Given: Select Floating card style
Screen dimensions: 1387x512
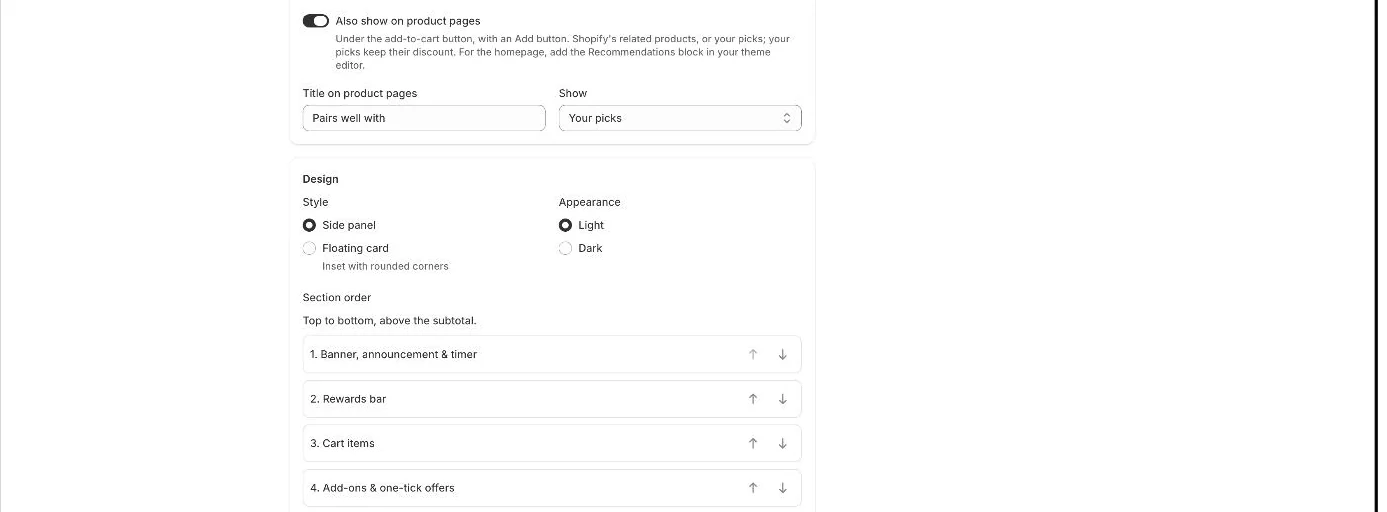Looking at the screenshot, I should (309, 248).
